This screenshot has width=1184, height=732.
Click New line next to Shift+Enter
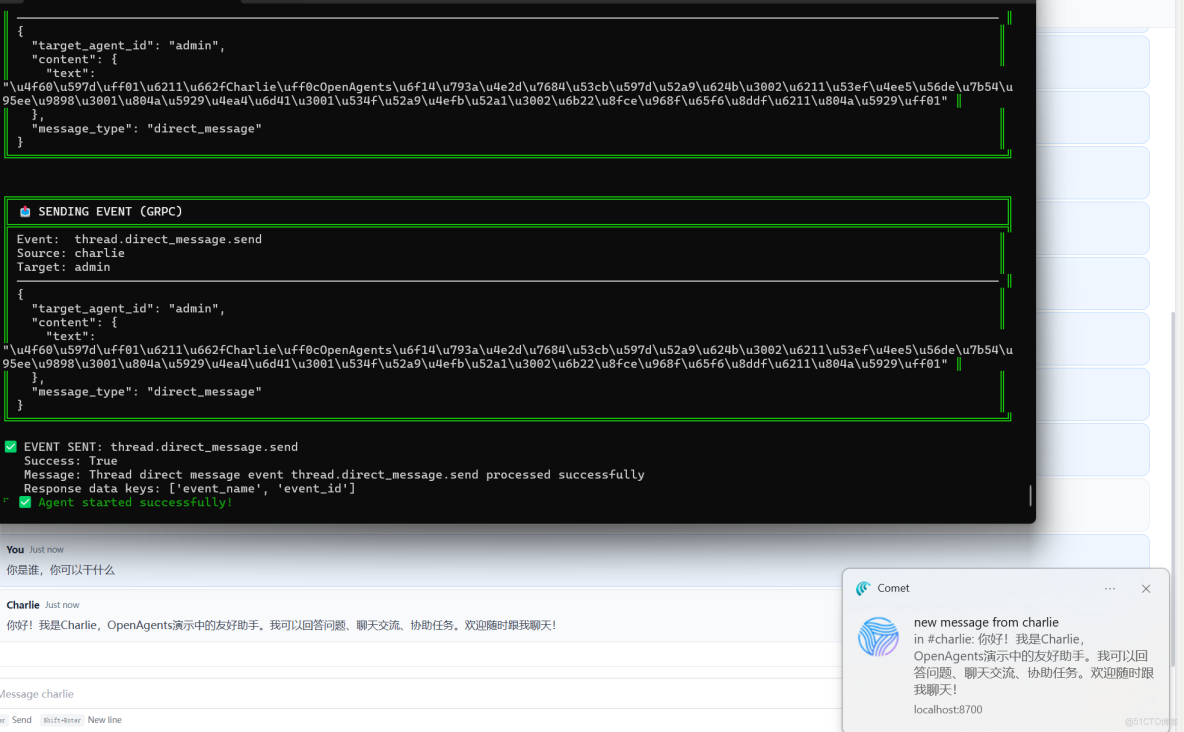pyautogui.click(x=104, y=719)
